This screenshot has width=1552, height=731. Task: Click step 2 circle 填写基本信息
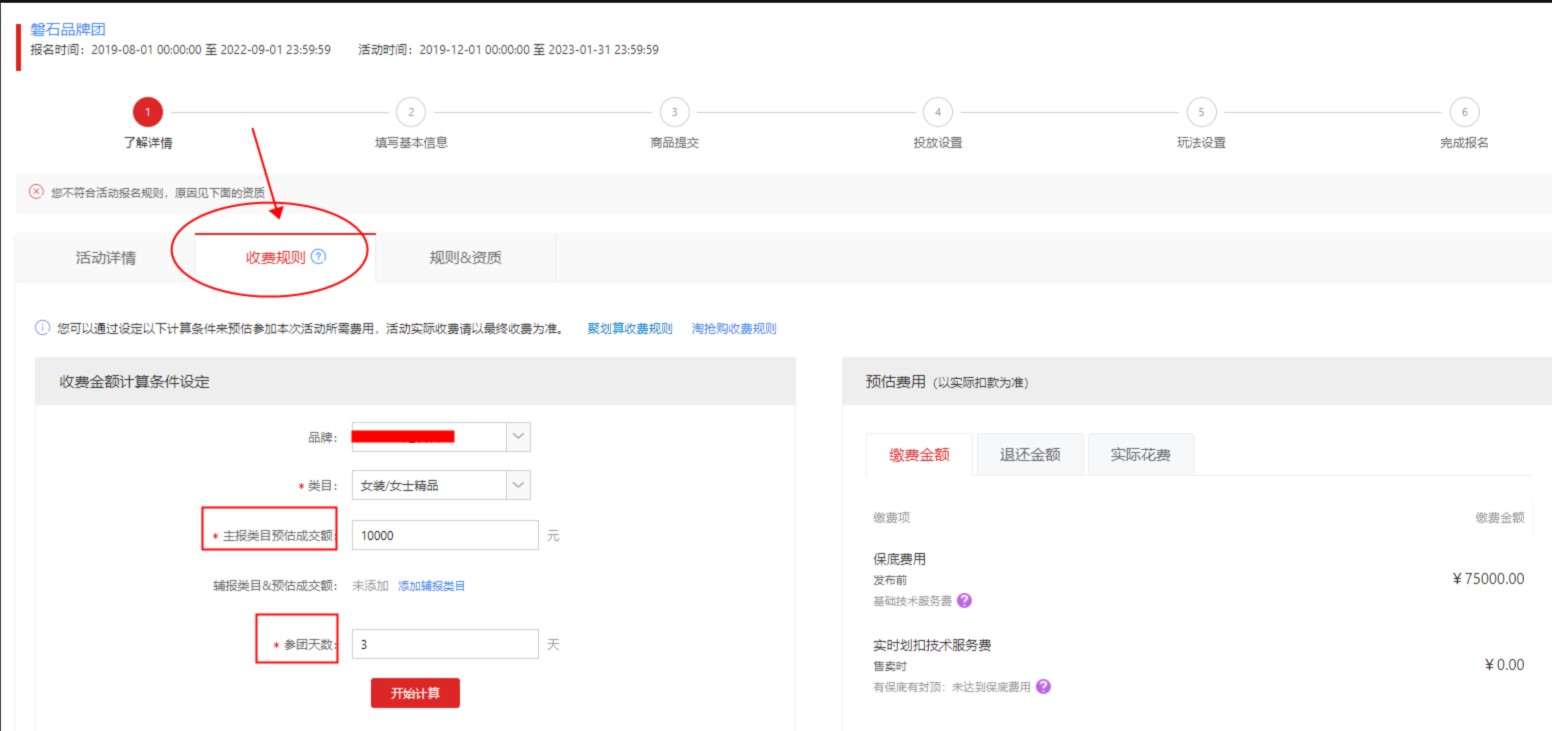tap(410, 112)
